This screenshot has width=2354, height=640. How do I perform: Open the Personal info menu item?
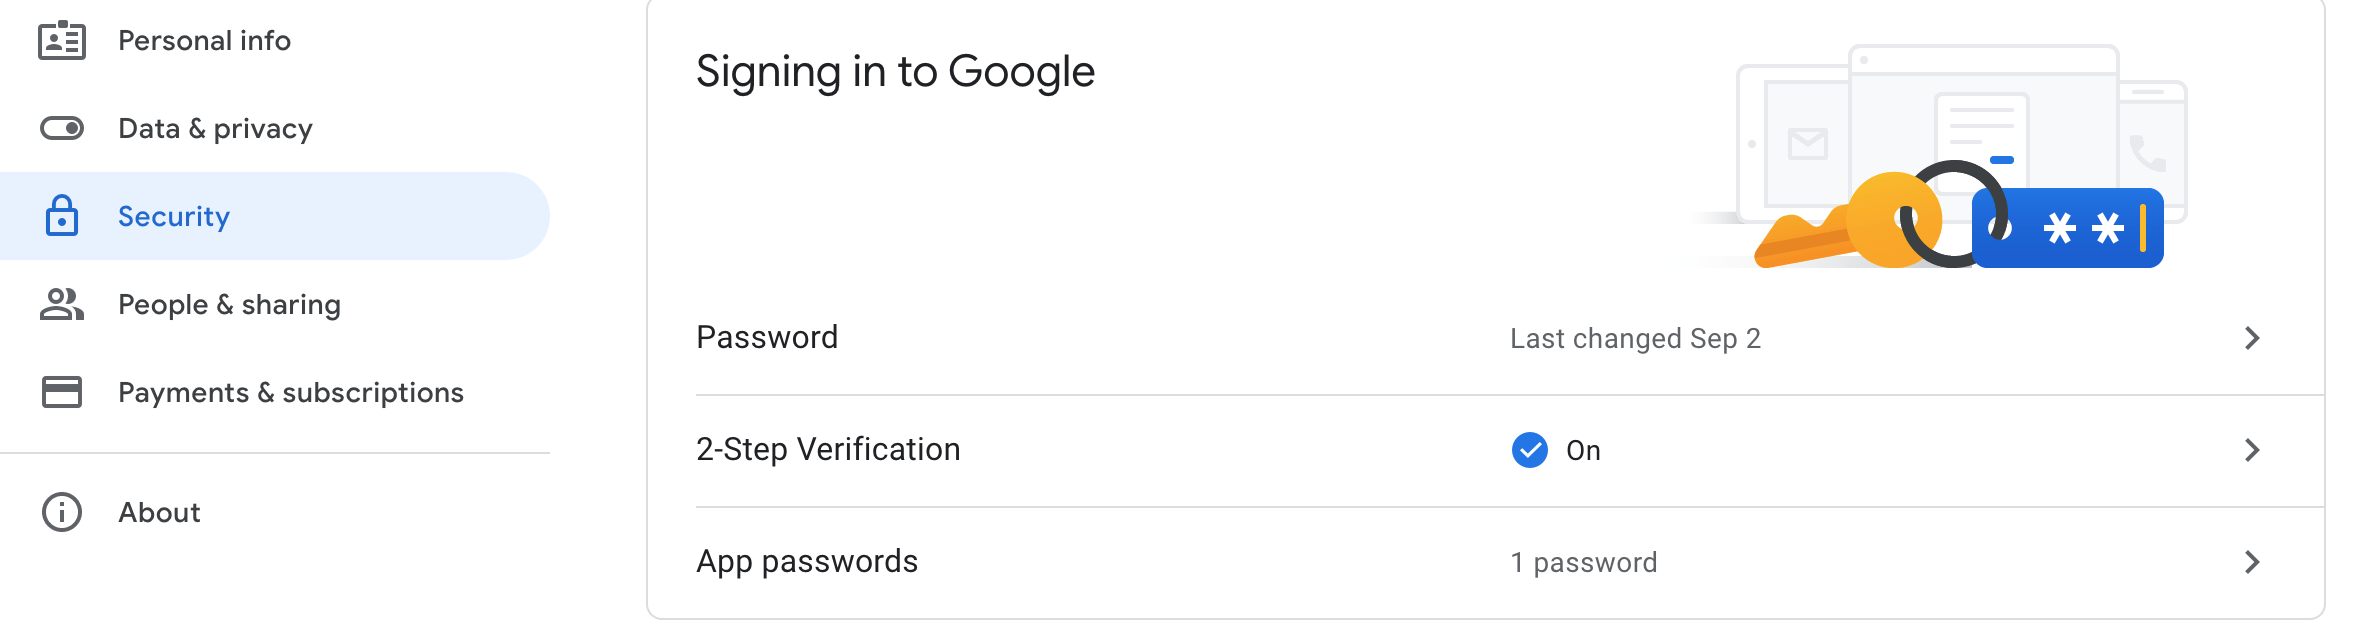[204, 41]
